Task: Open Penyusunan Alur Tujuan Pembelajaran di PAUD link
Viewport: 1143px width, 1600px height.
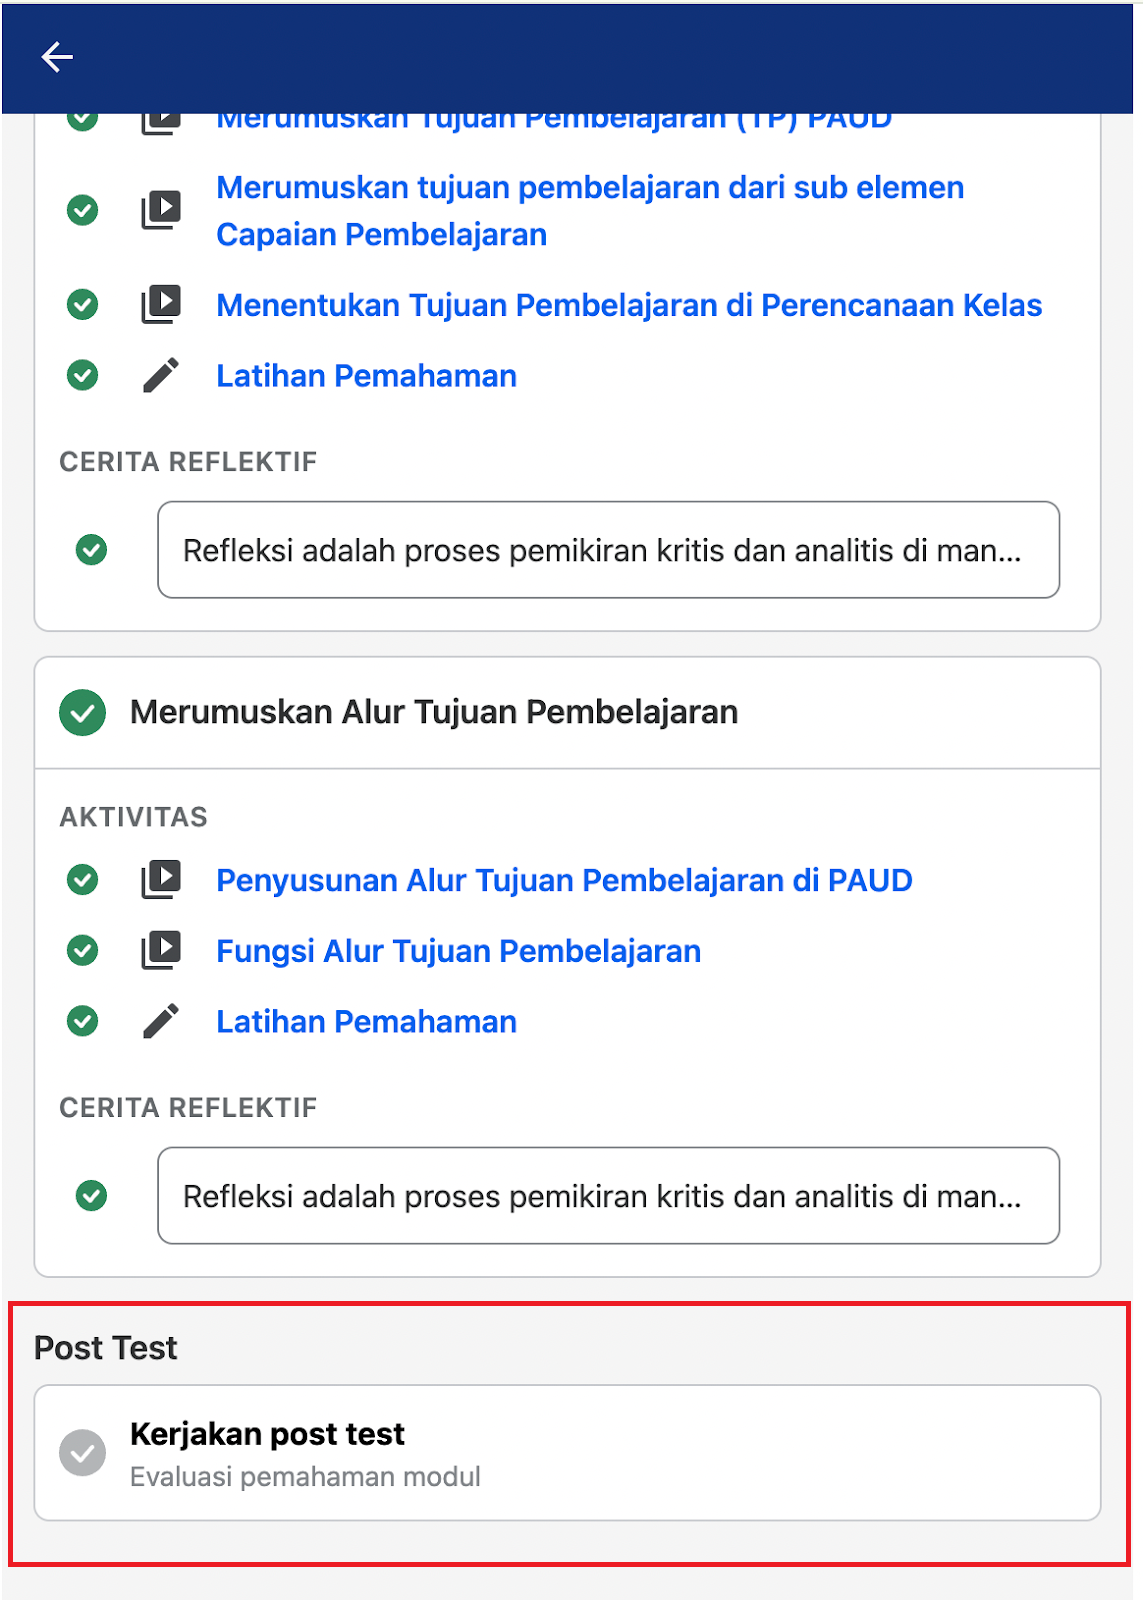Action: [x=564, y=880]
